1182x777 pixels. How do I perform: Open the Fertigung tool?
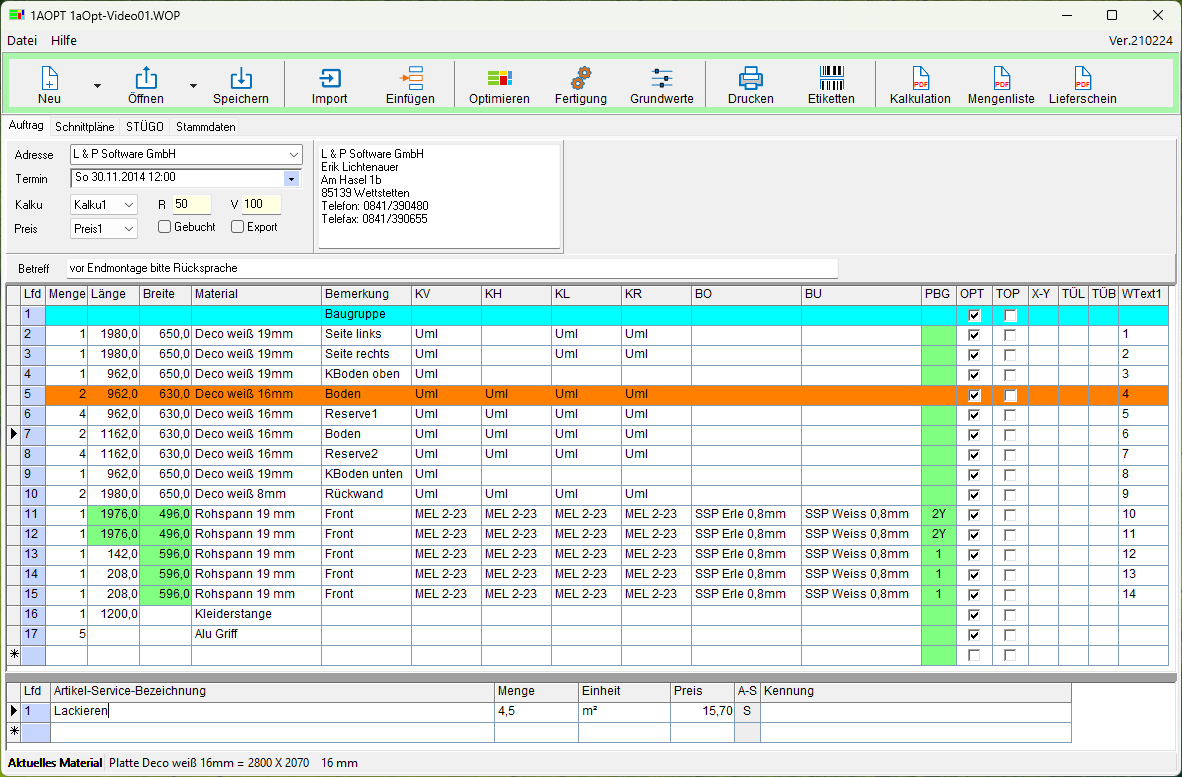click(x=581, y=84)
